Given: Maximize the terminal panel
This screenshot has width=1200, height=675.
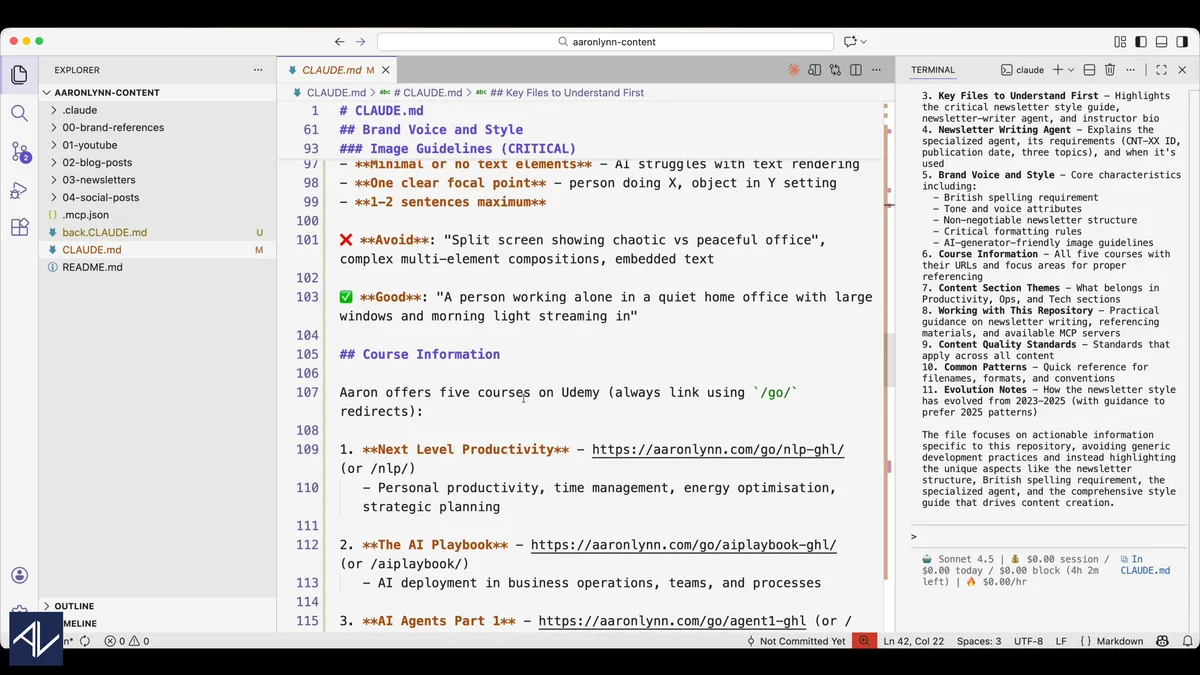Looking at the screenshot, I should [x=1161, y=70].
